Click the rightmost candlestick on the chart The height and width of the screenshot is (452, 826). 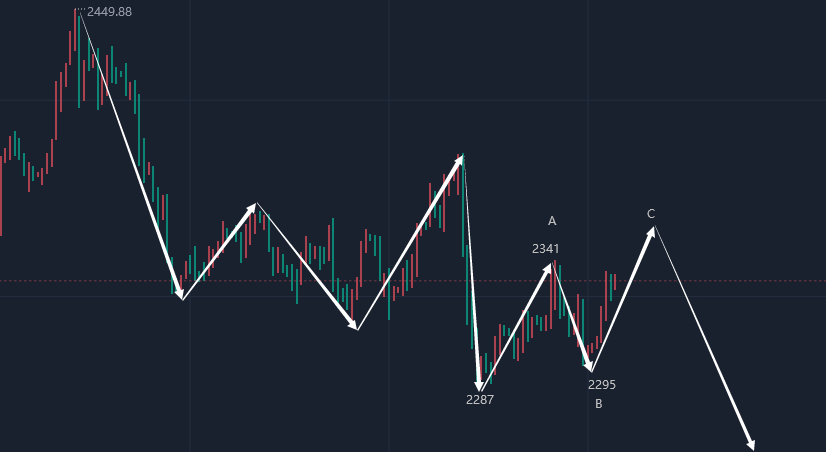614,283
